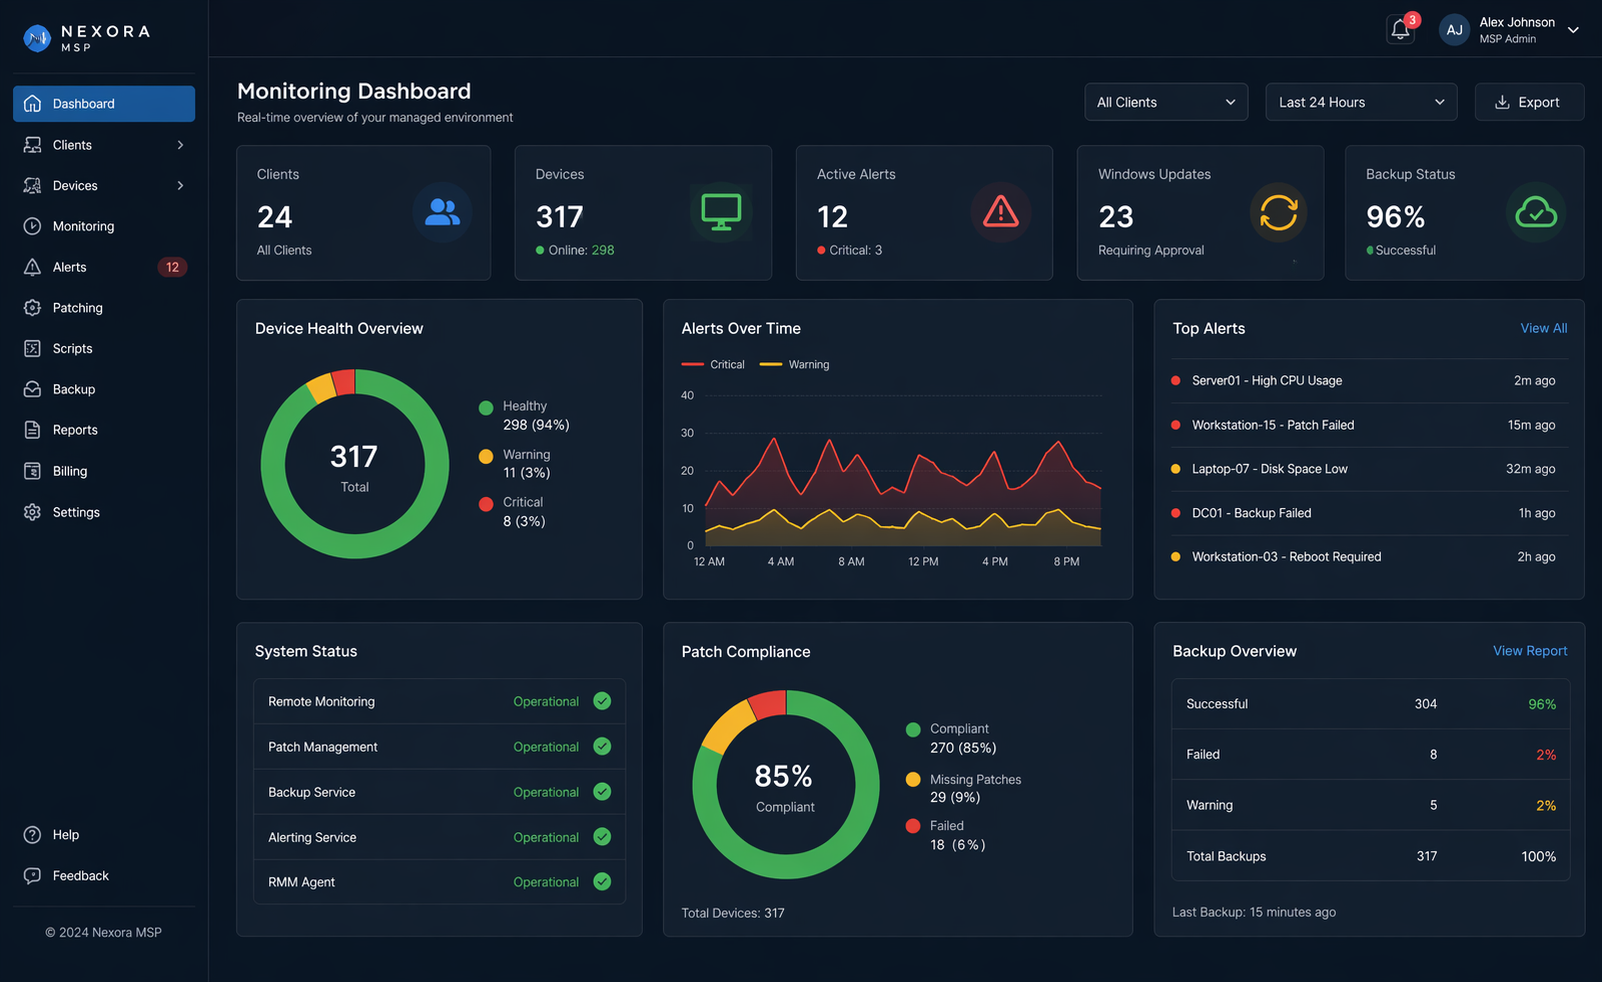The image size is (1602, 982).
Task: Open the Workstation-15 - Patch Failed alert
Action: (1370, 425)
